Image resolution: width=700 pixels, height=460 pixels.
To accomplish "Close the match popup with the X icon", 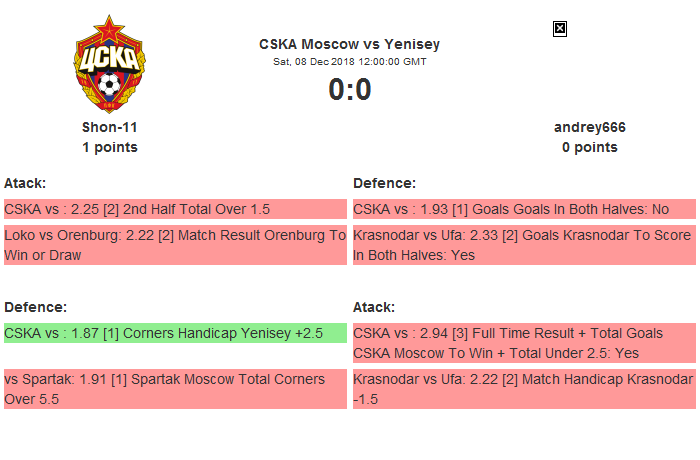I will 560,29.
